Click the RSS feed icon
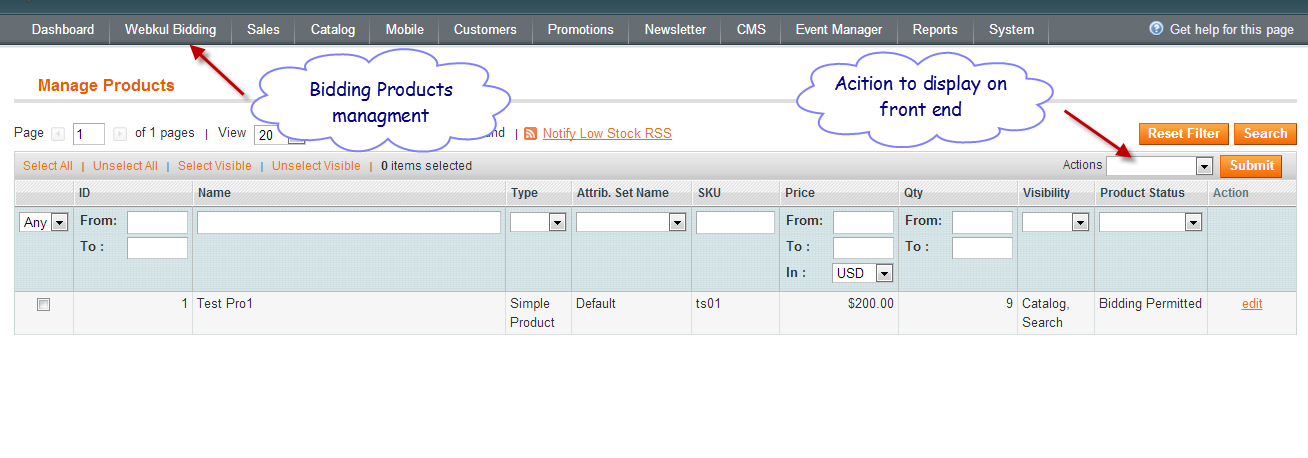Screen dimensions: 1308x458 (531, 133)
